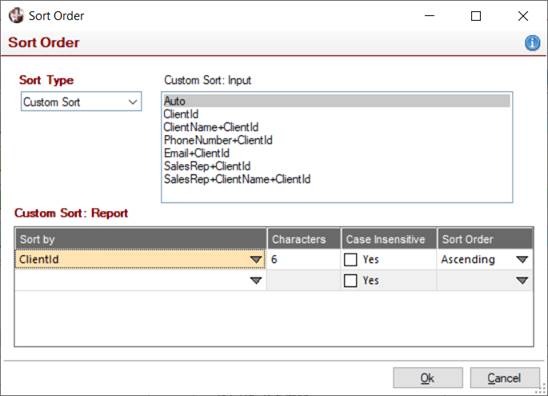
Task: Click the blue info help icon
Action: click(x=532, y=43)
